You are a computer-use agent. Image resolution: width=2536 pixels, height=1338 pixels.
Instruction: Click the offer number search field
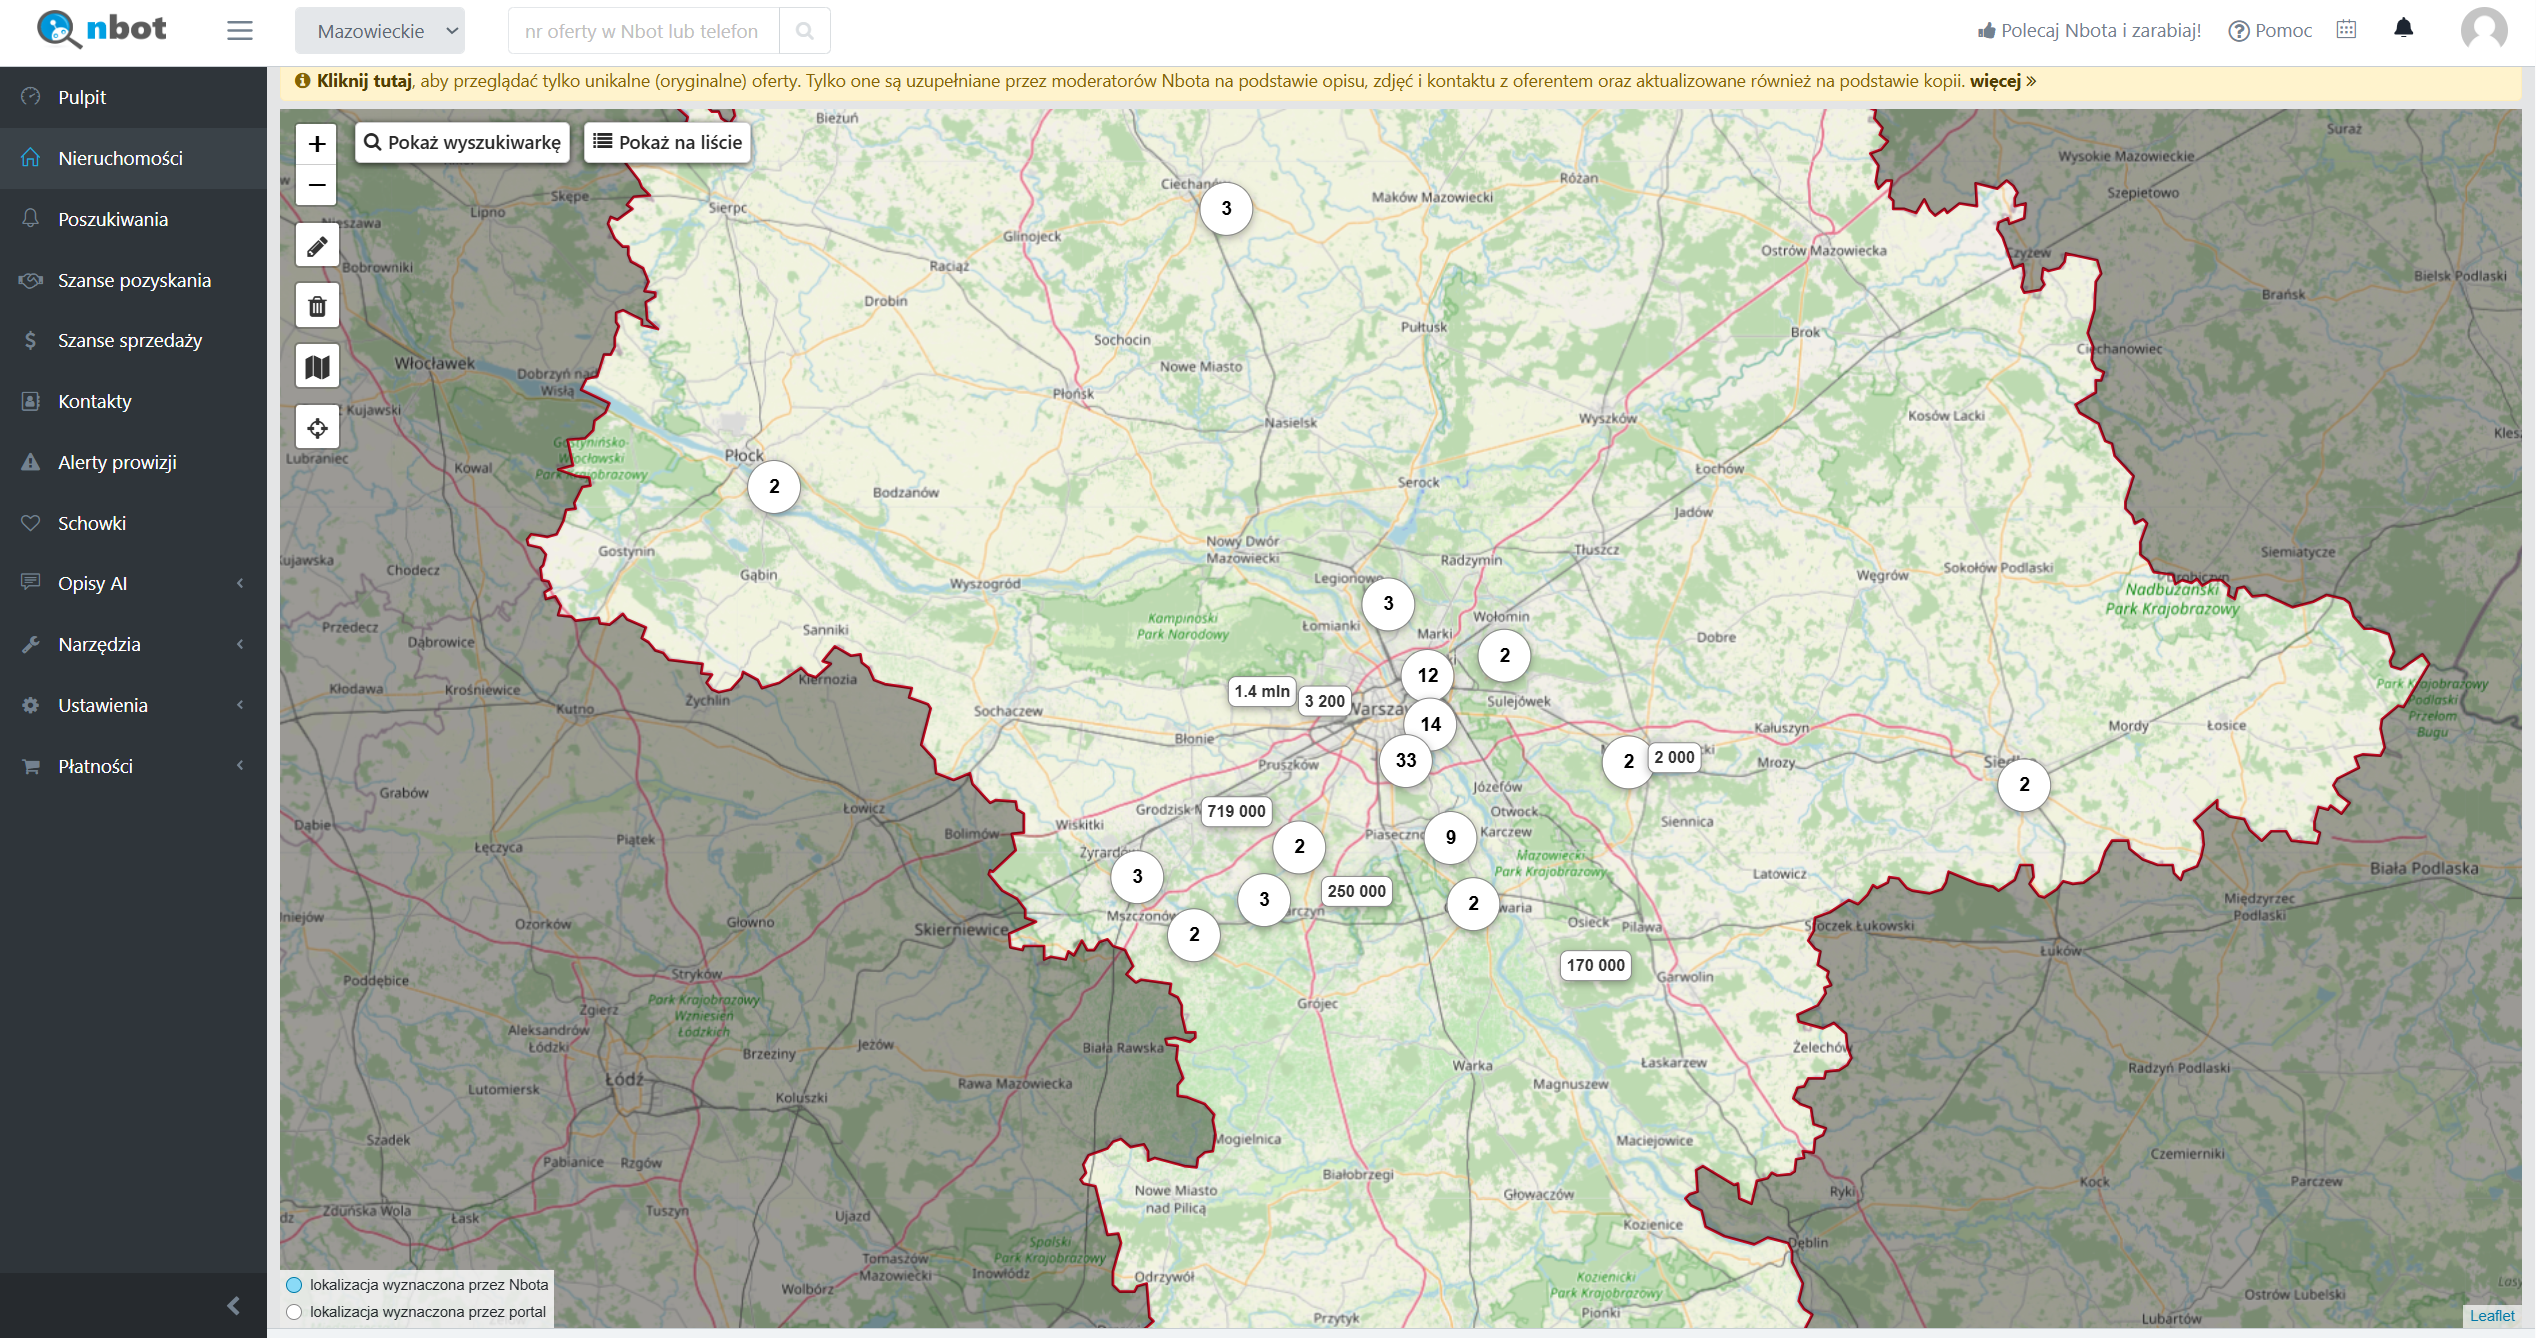pos(644,31)
